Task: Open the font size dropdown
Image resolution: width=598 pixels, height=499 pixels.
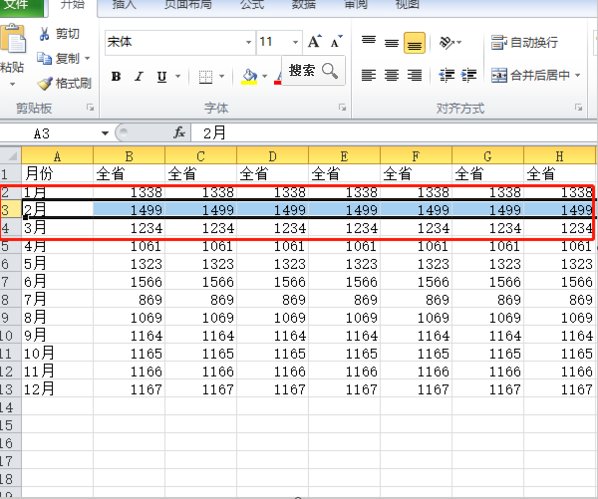Action: click(x=296, y=42)
